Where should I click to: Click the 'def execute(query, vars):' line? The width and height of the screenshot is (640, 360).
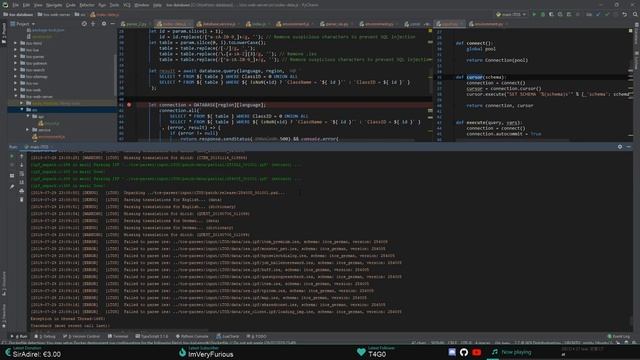pos(489,122)
